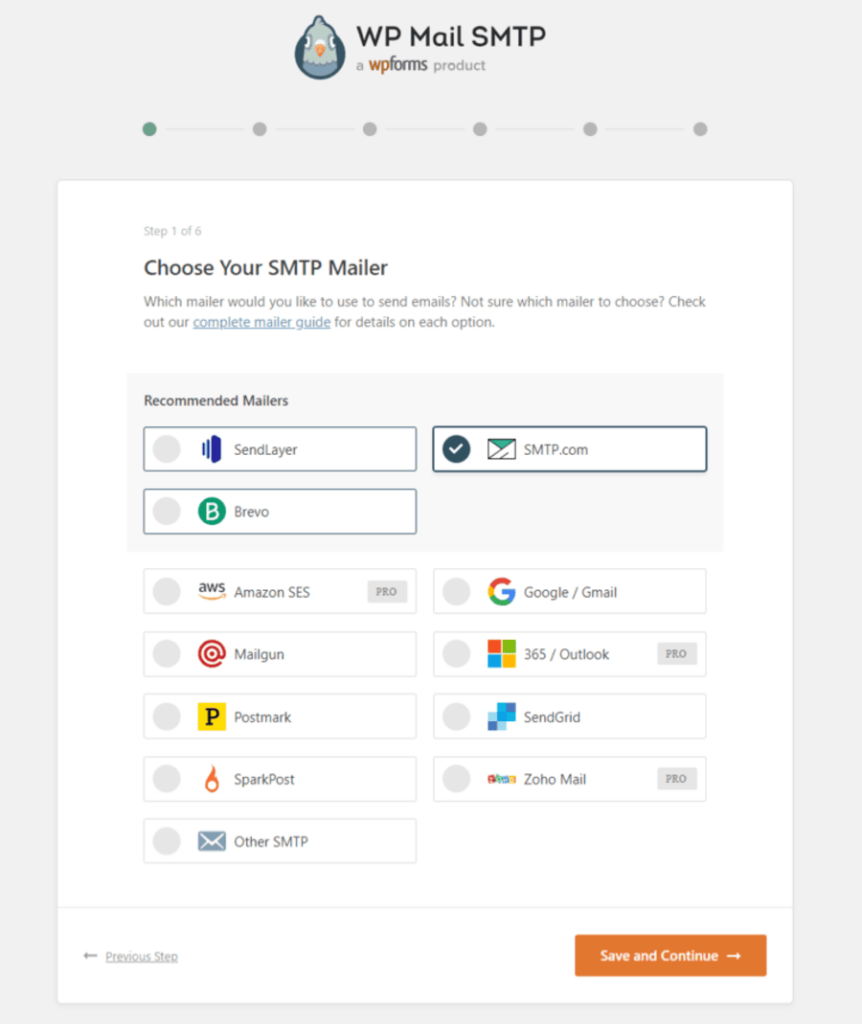Click the Brevo green logo icon
The height and width of the screenshot is (1024, 862).
pyautogui.click(x=212, y=511)
